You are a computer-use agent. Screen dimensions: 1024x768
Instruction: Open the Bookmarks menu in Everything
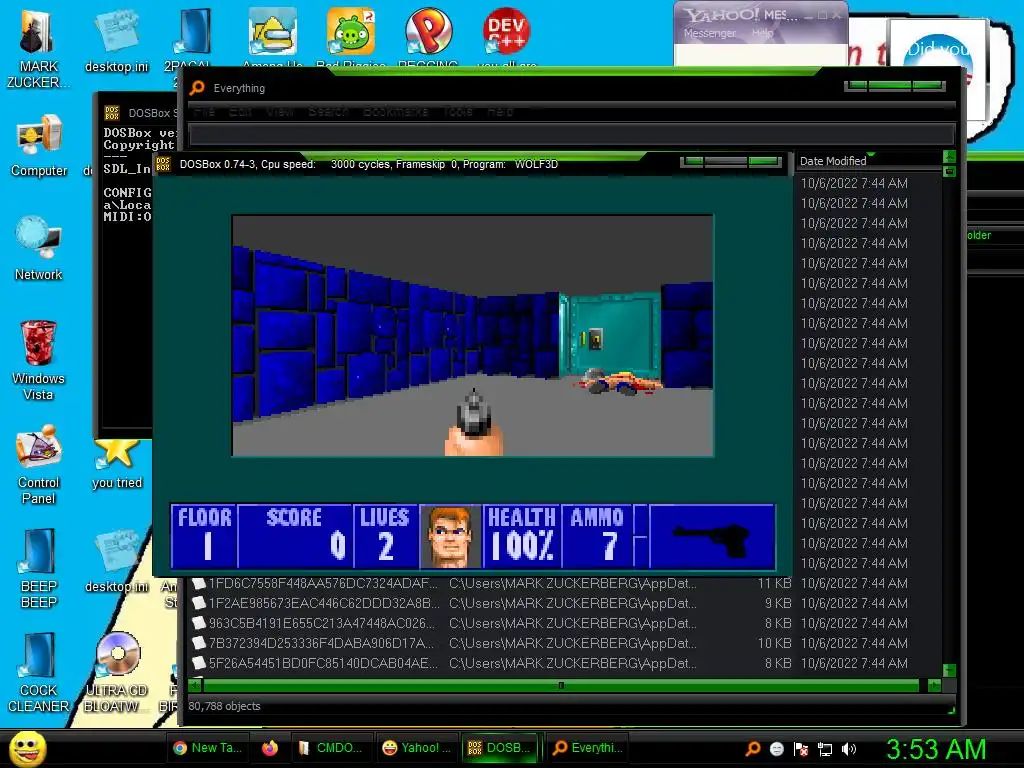click(396, 112)
